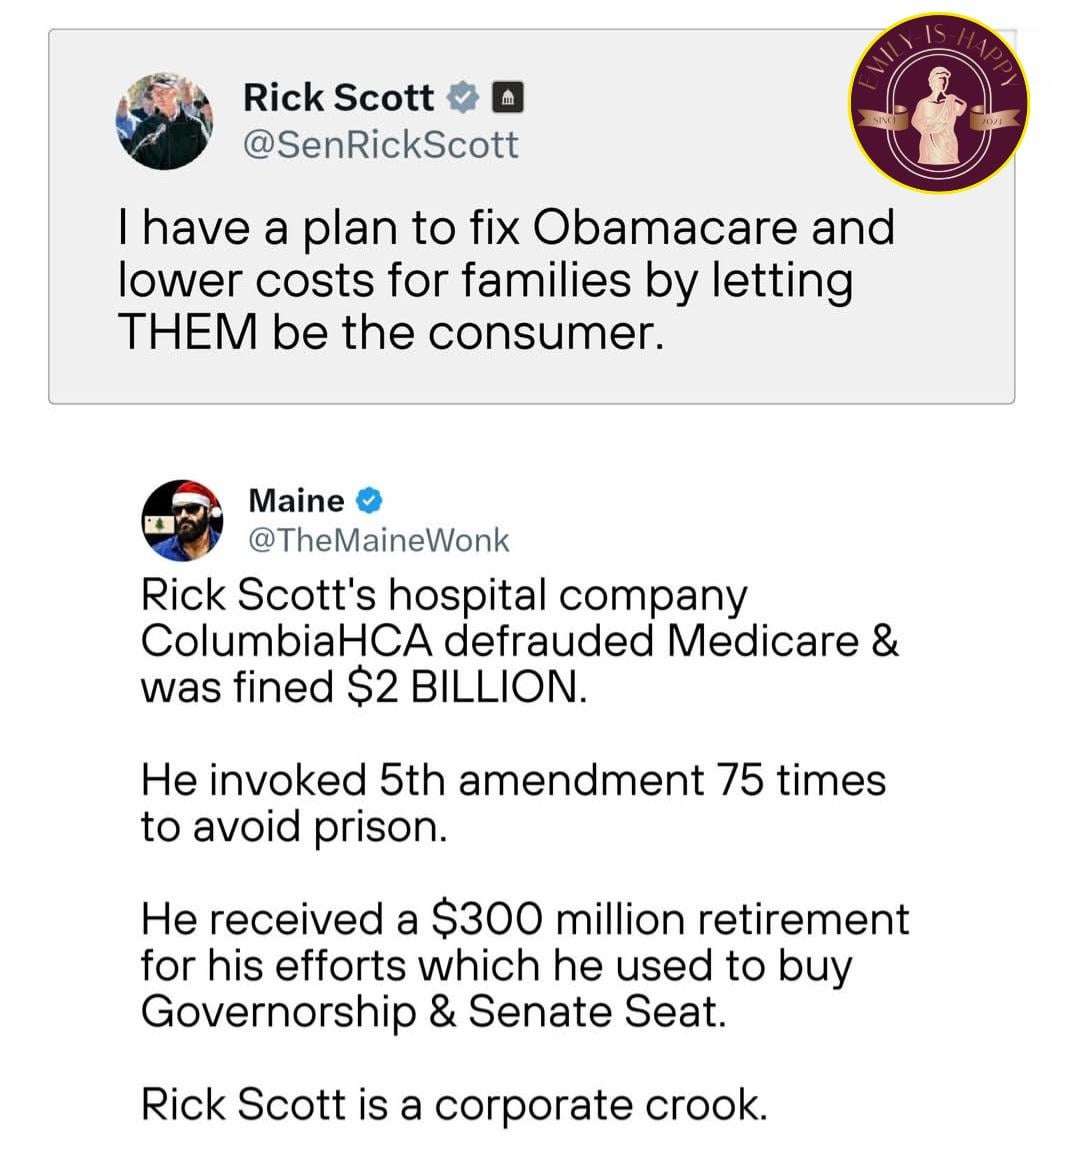1080x1156 pixels.
Task: Click the 2021 ribbon on the logo
Action: pyautogui.click(x=997, y=120)
